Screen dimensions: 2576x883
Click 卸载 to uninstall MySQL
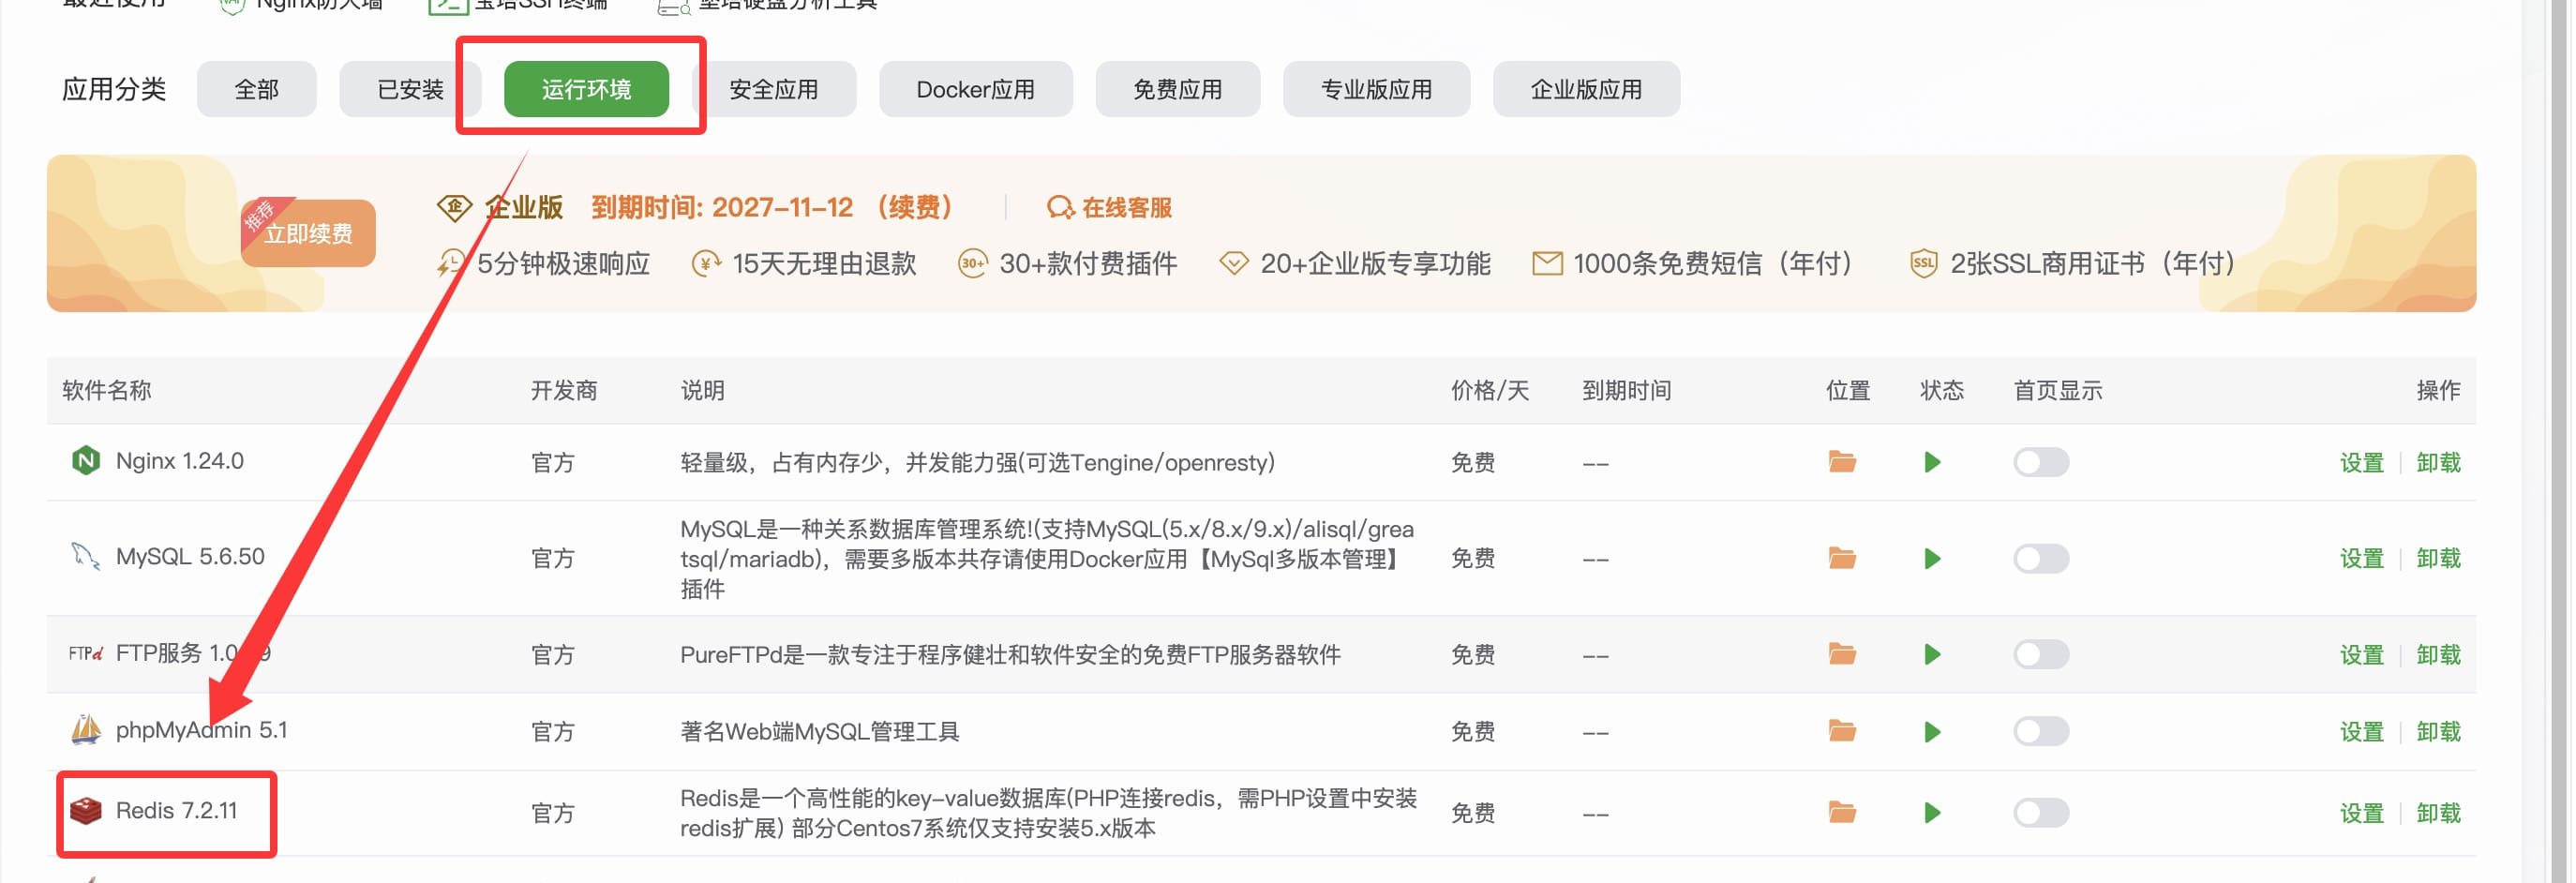click(x=2437, y=558)
